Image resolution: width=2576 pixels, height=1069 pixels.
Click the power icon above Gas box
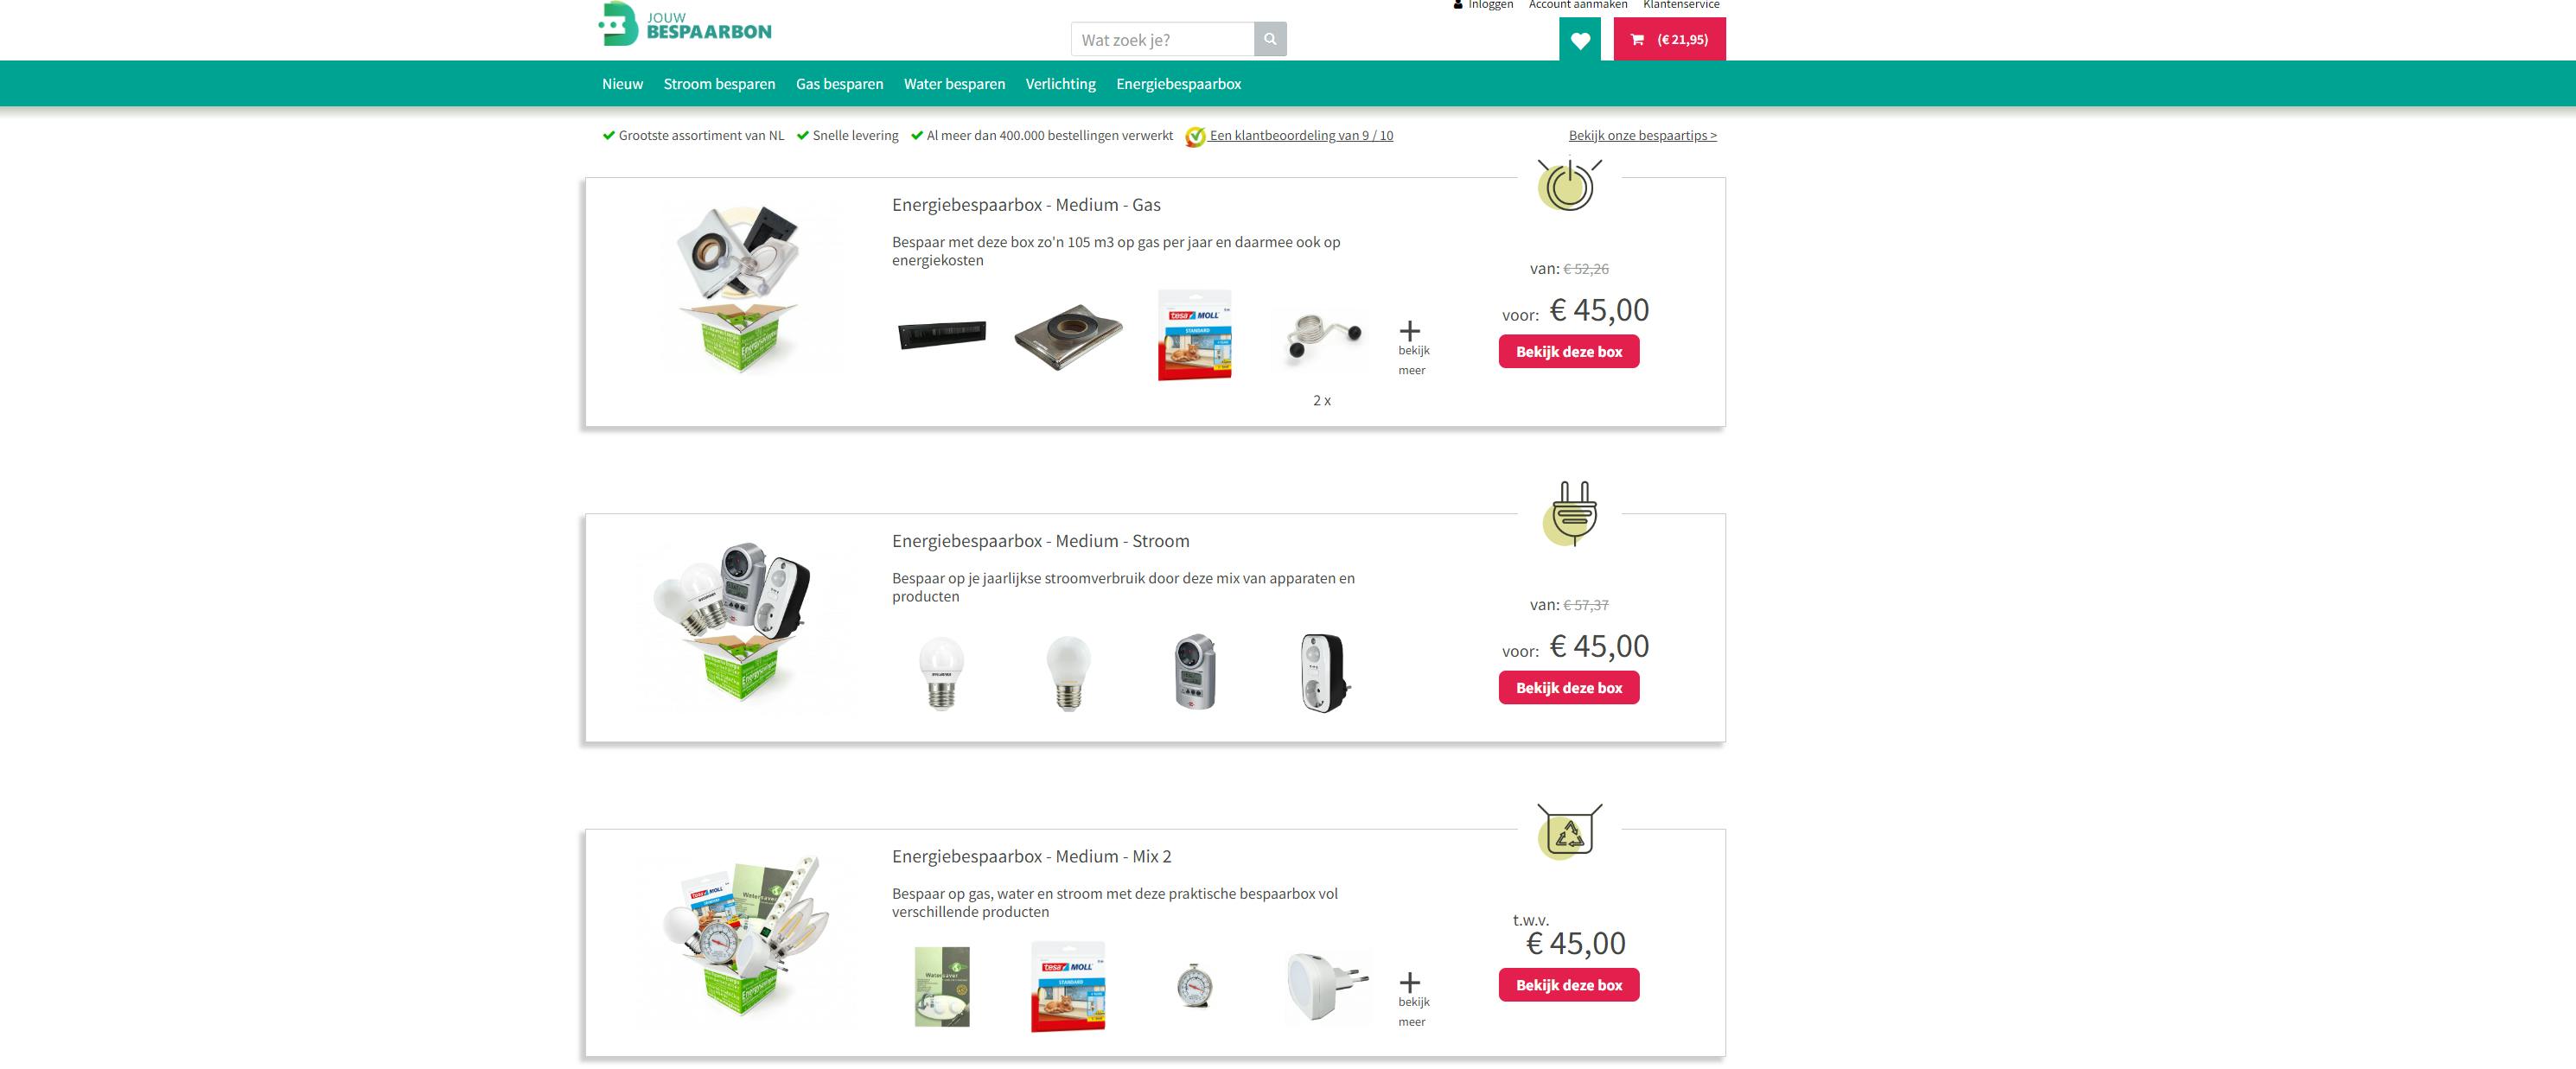pyautogui.click(x=1569, y=185)
